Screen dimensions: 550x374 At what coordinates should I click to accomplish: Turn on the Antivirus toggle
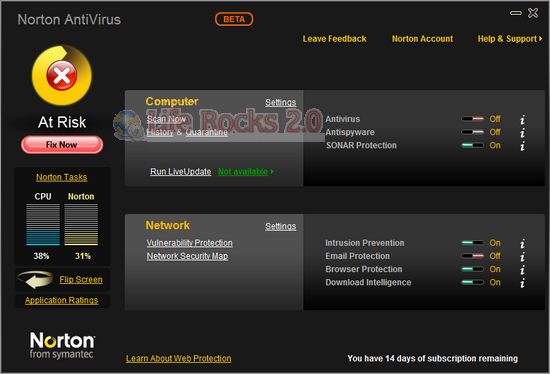point(472,119)
